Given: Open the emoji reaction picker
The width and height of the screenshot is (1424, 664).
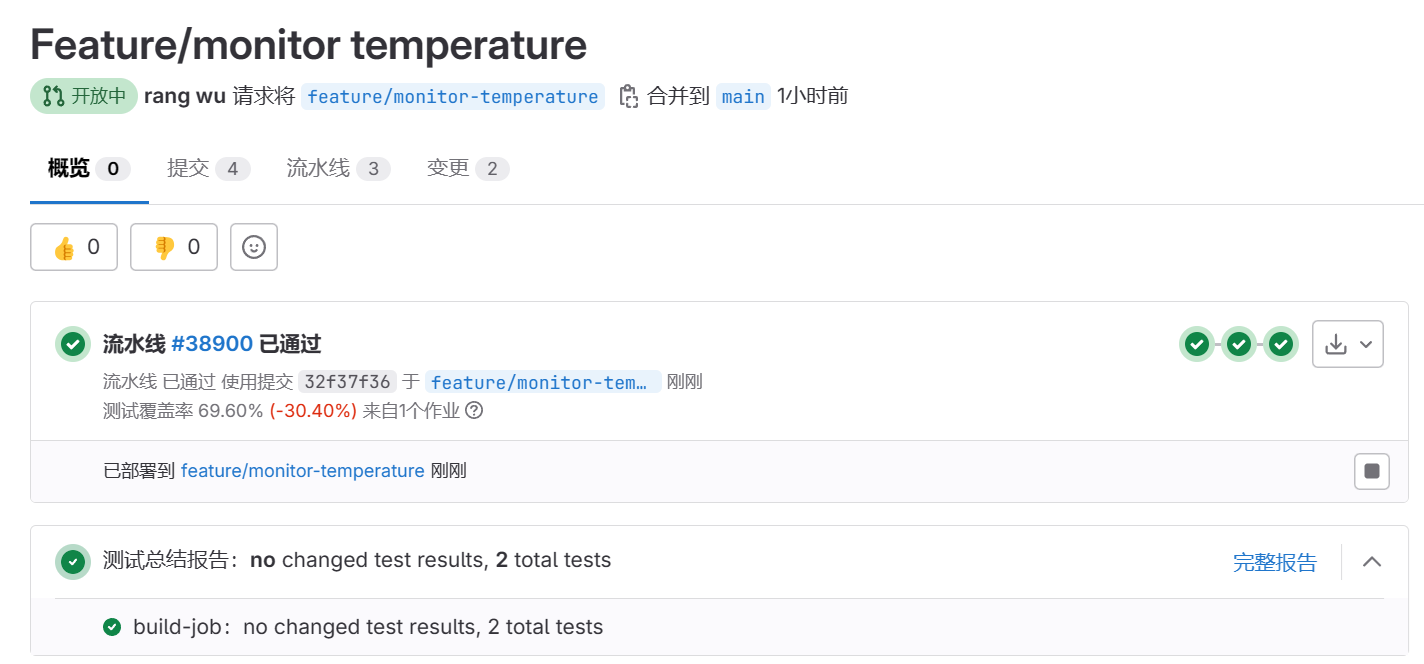Looking at the screenshot, I should tap(253, 246).
